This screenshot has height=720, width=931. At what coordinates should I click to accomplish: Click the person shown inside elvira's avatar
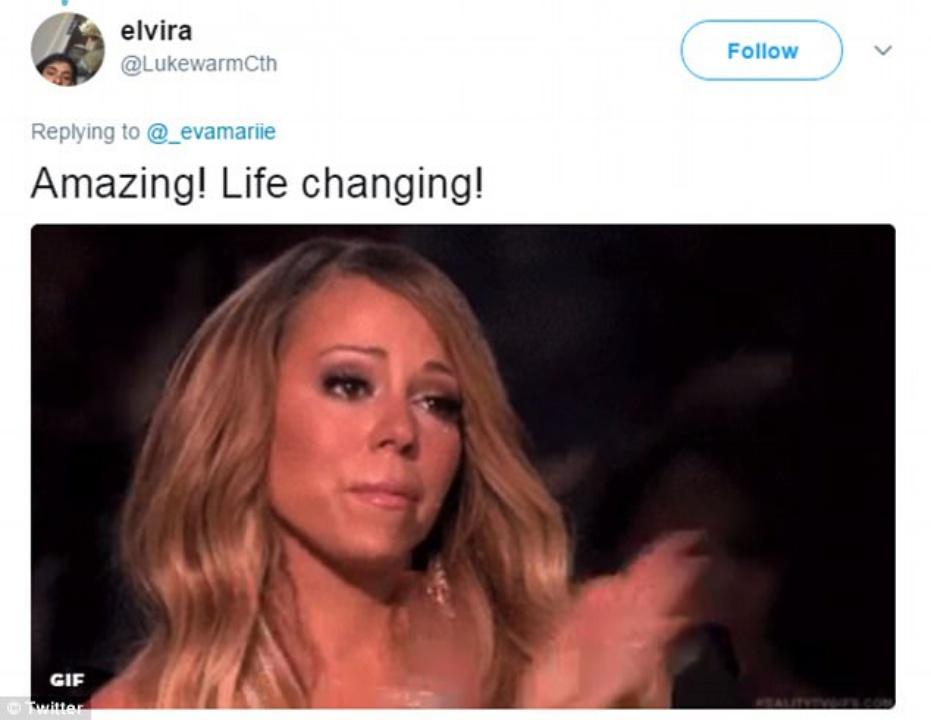click(58, 69)
